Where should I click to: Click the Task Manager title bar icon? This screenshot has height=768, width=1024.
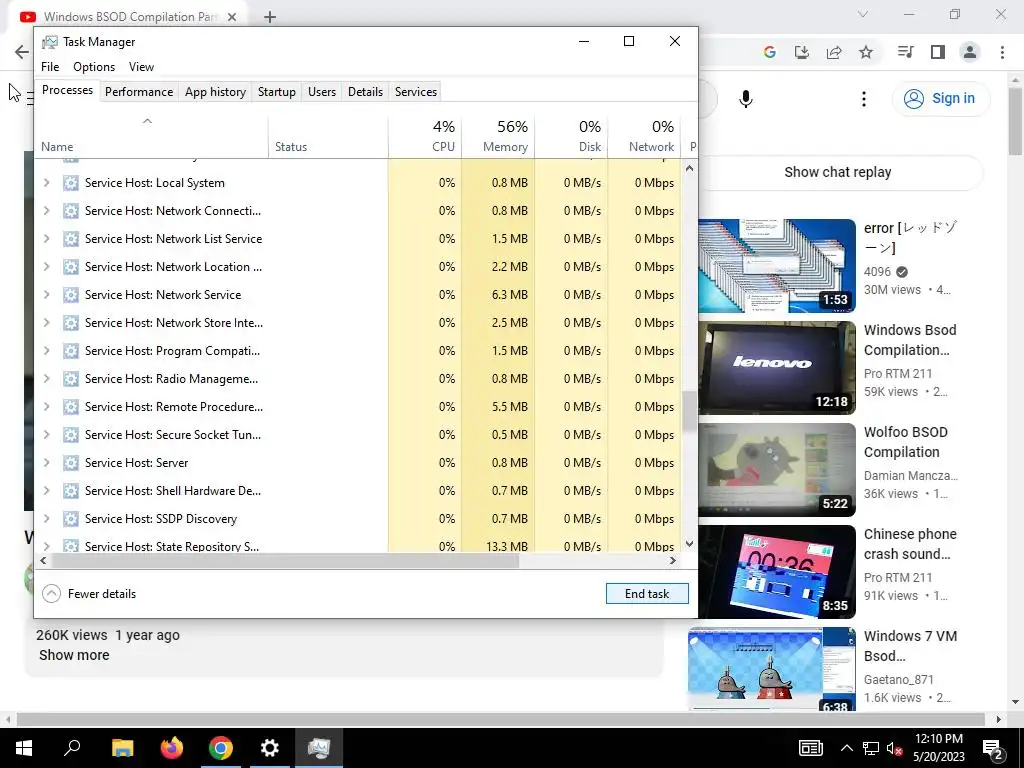click(x=50, y=42)
